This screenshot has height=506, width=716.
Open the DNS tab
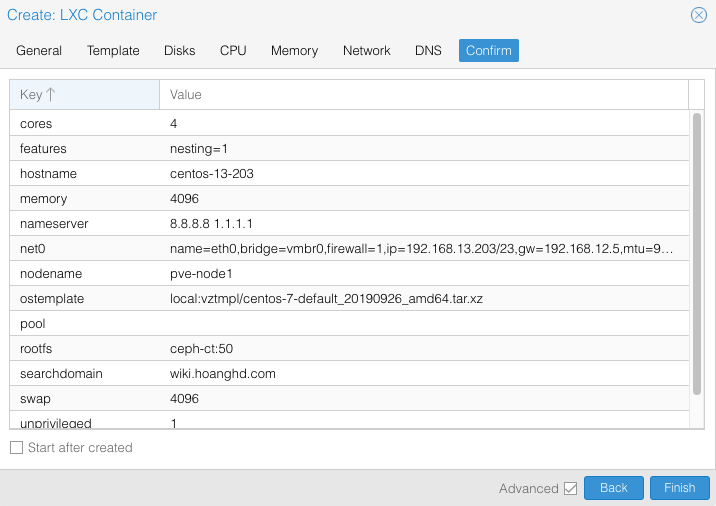pos(428,50)
